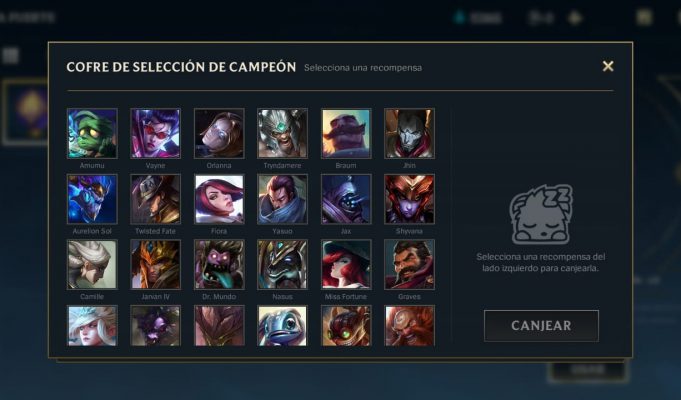
Task: Select the Twisted Fate portrait
Action: (155, 199)
